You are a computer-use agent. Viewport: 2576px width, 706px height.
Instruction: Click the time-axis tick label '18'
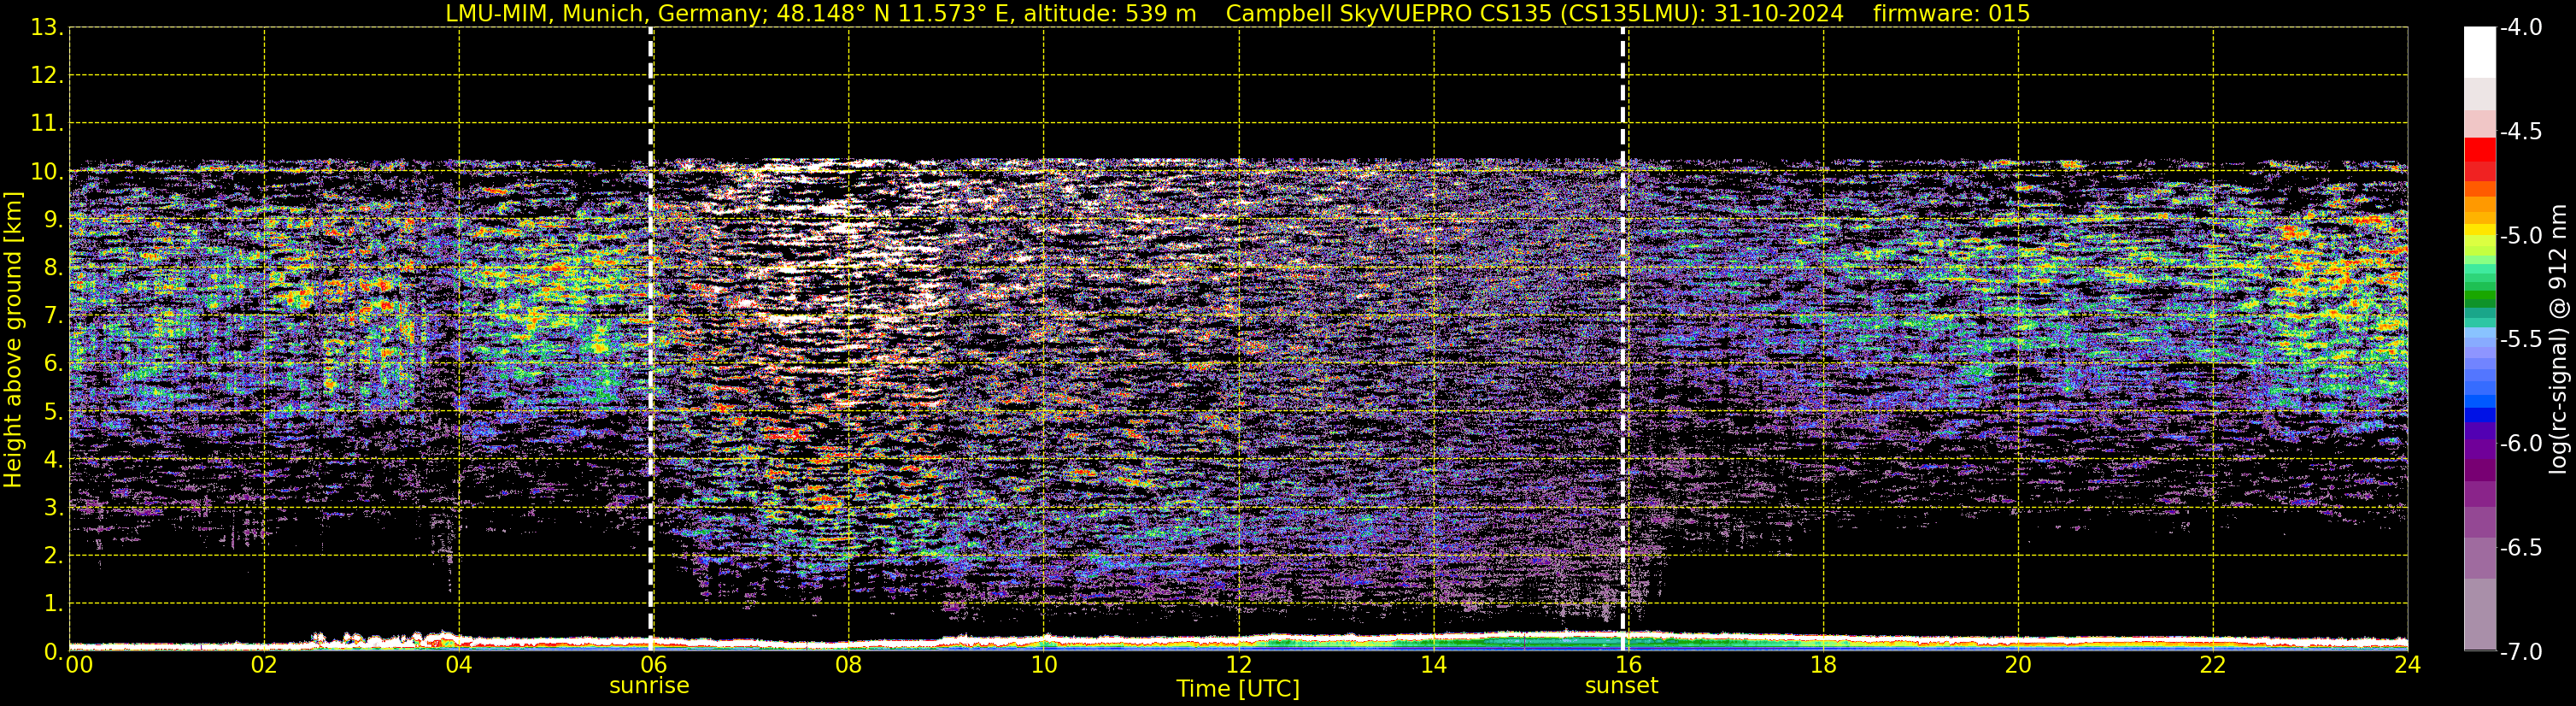coord(1824,665)
